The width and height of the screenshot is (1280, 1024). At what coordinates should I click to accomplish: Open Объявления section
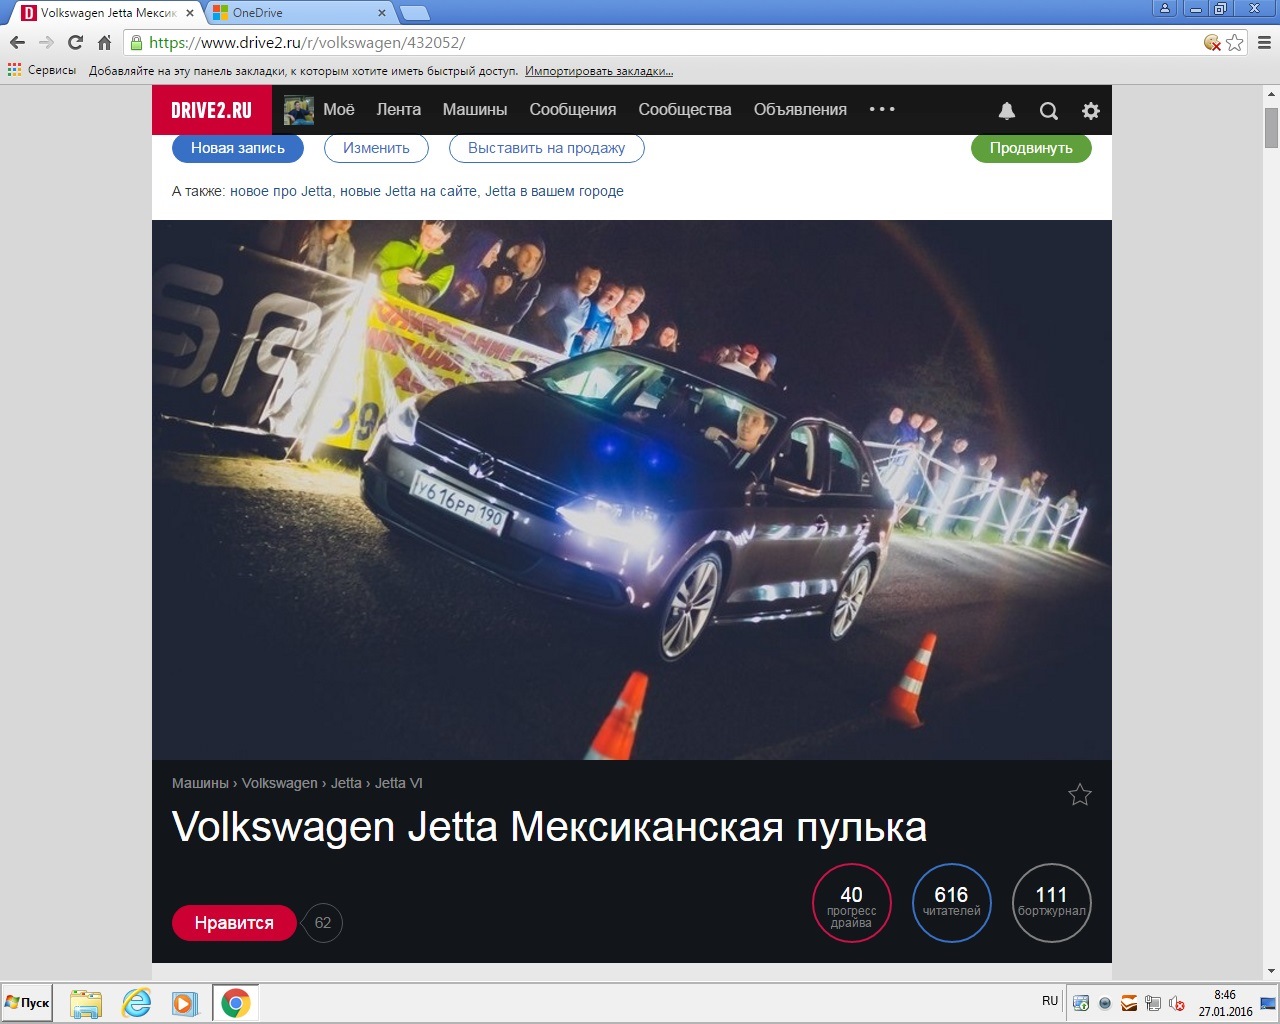(800, 110)
